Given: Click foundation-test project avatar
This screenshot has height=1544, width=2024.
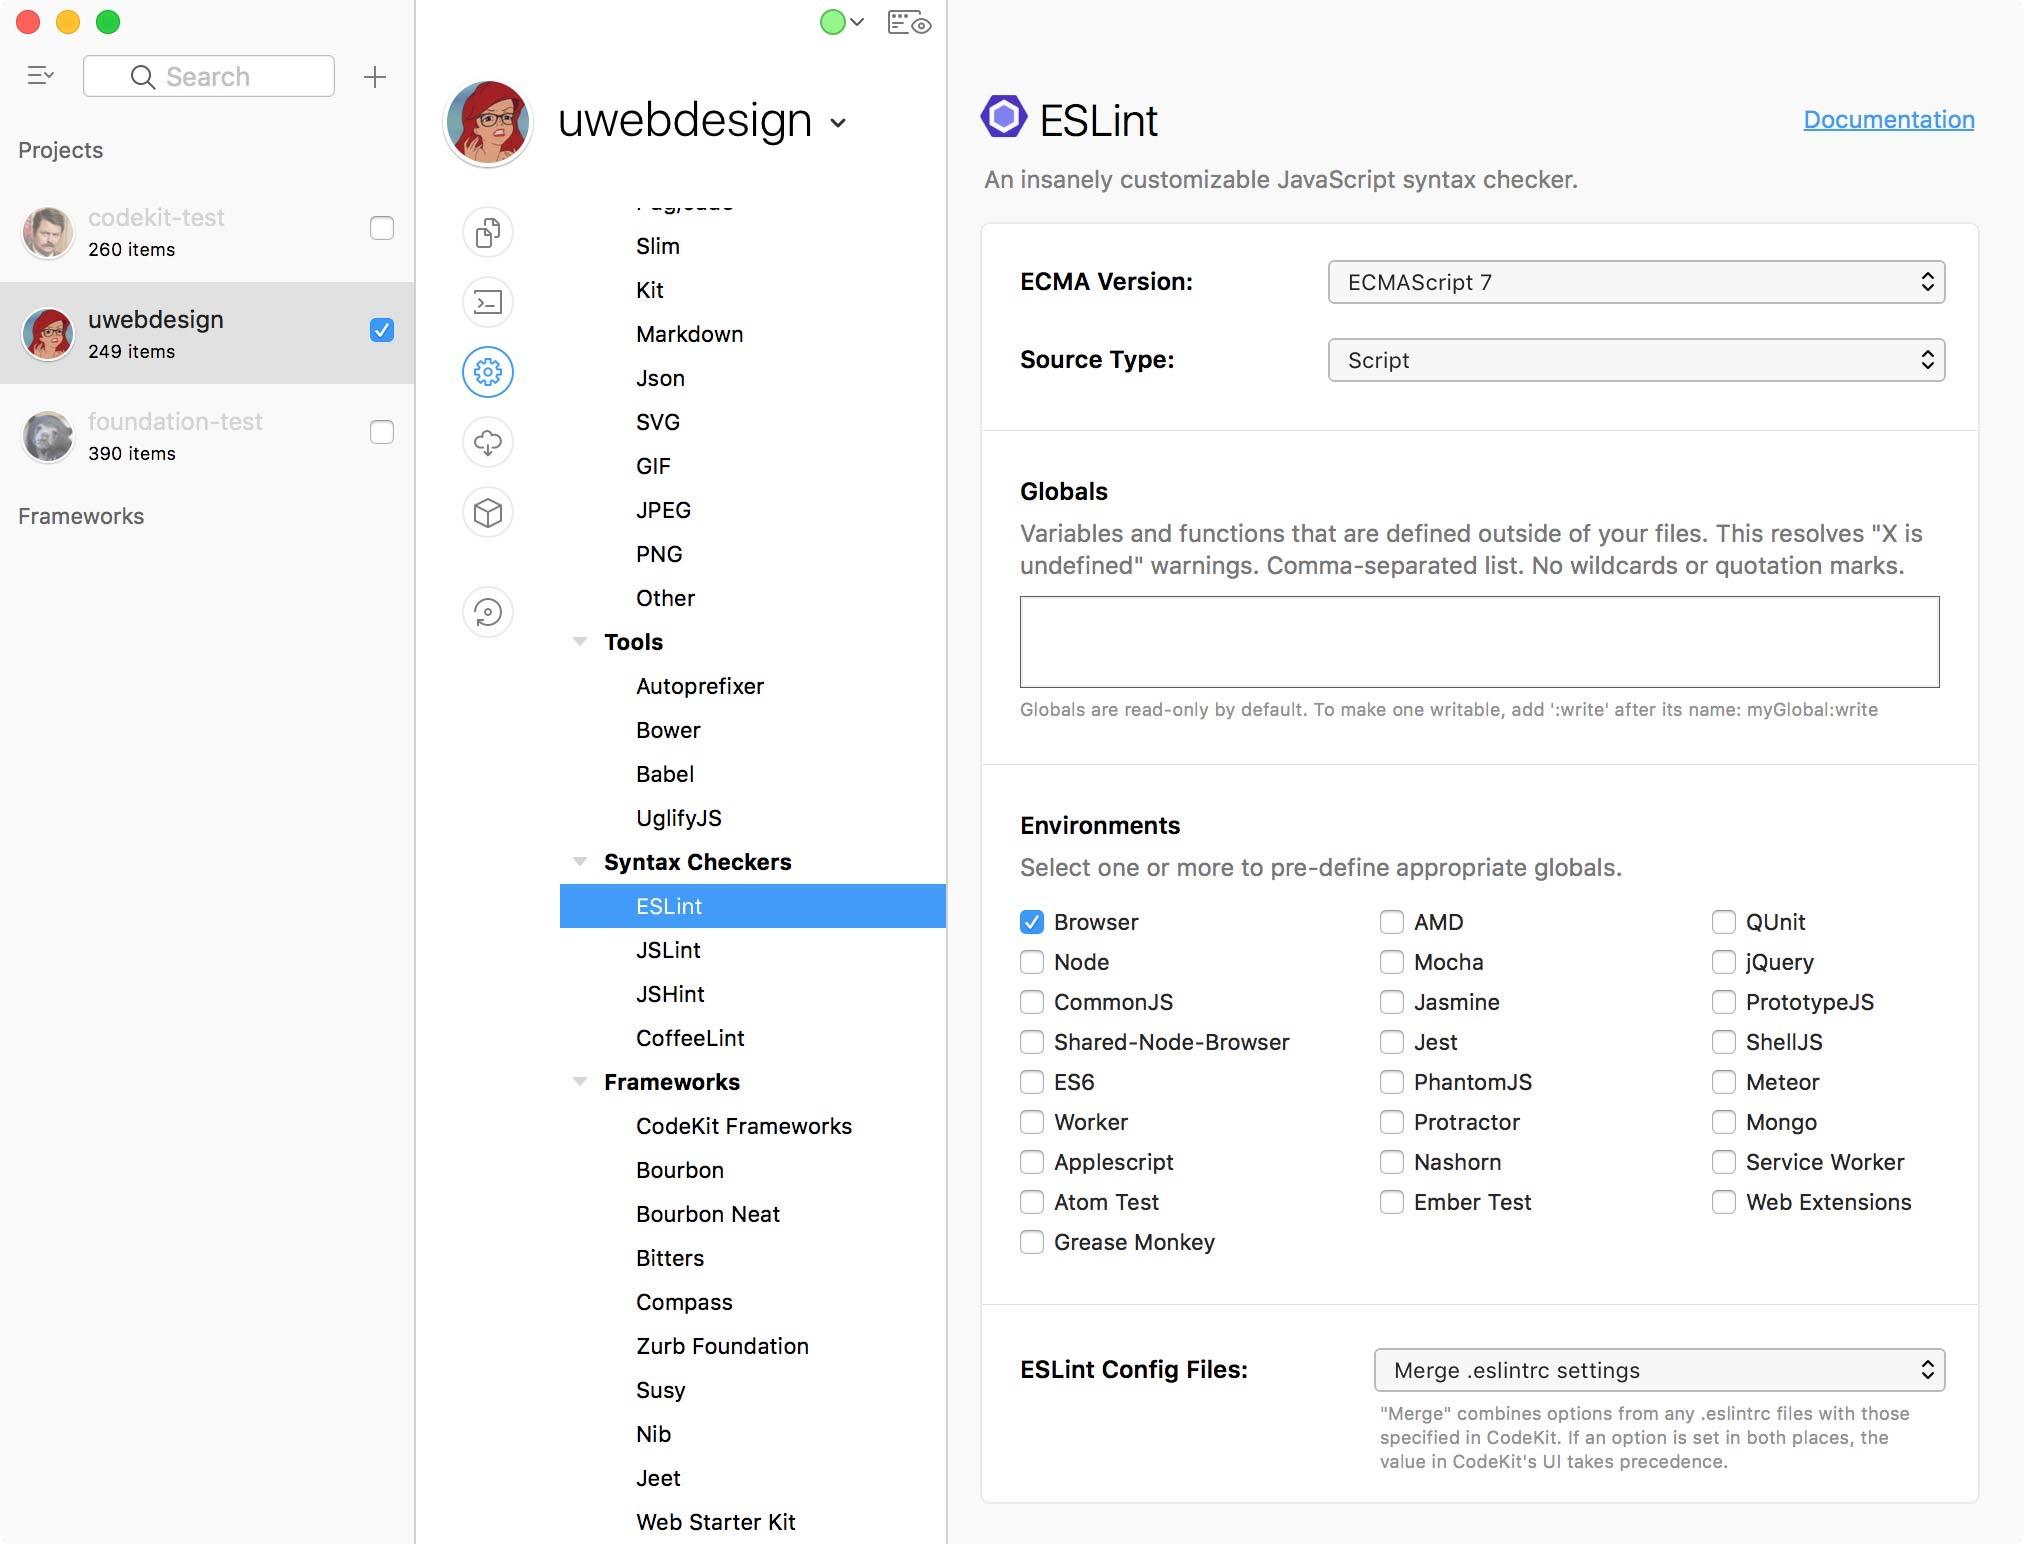Looking at the screenshot, I should tap(47, 436).
